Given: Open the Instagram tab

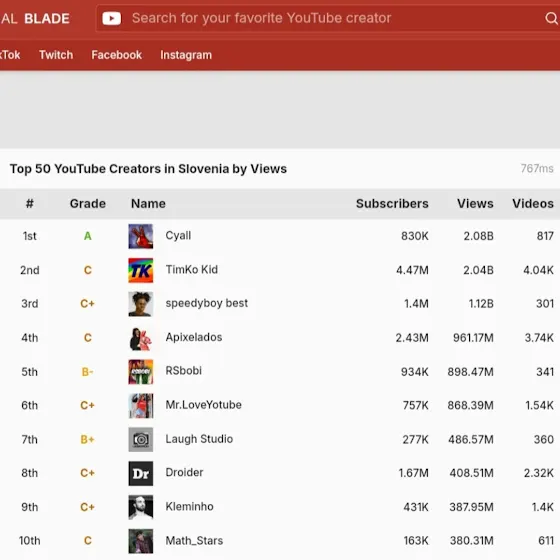Looking at the screenshot, I should [186, 55].
